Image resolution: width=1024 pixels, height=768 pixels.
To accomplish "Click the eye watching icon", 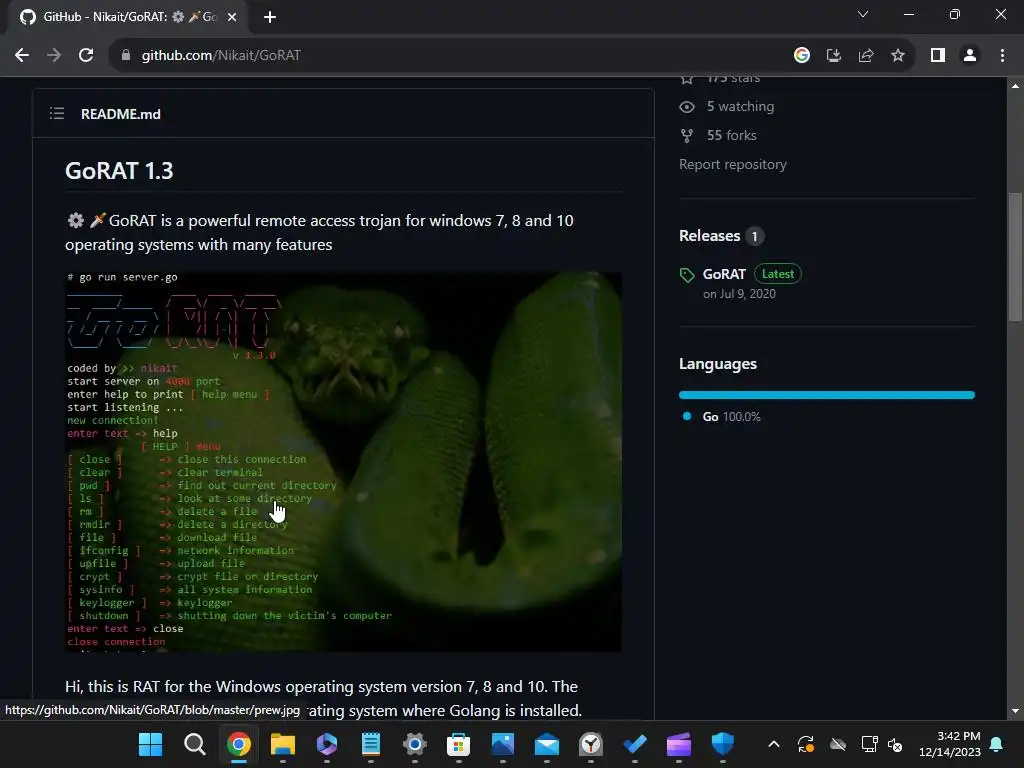I will (x=686, y=106).
